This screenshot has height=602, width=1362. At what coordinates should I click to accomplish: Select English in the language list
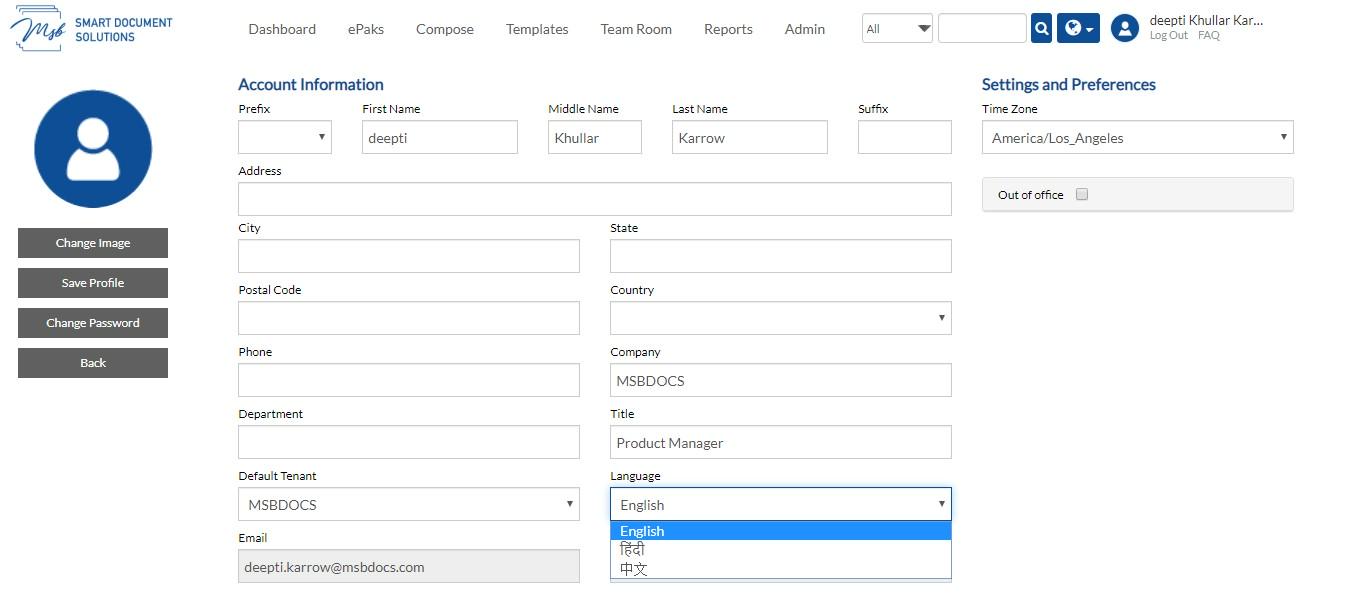click(781, 531)
